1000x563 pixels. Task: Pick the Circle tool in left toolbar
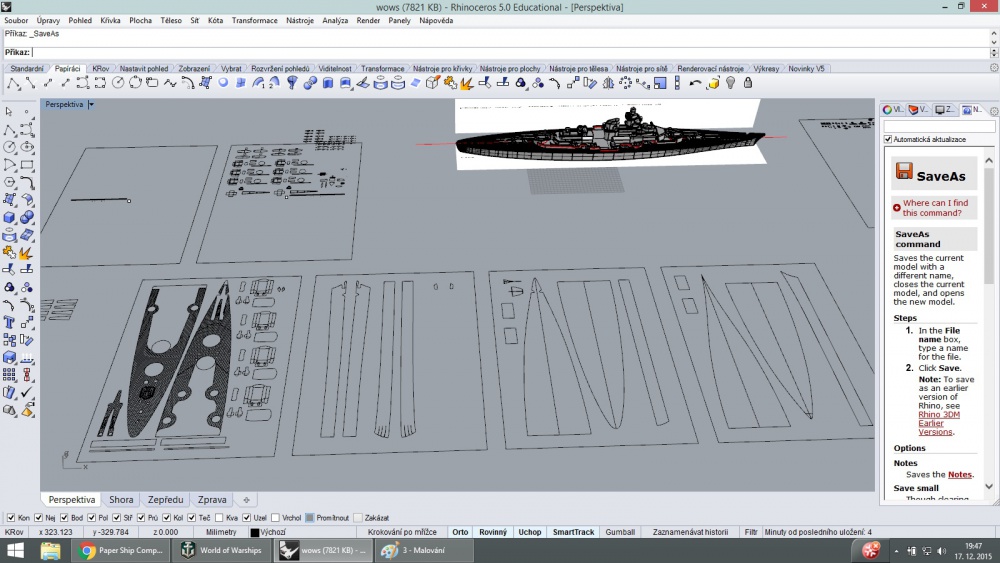(x=9, y=147)
